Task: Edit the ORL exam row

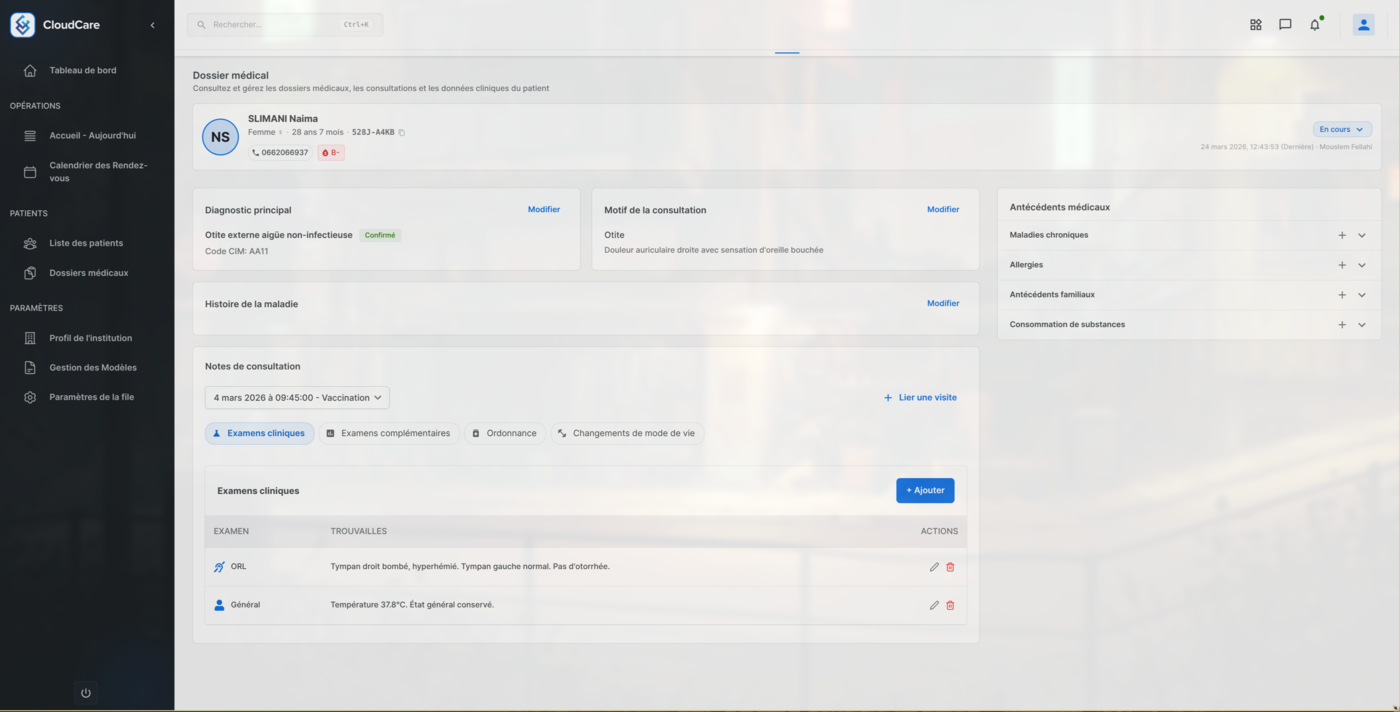Action: pyautogui.click(x=934, y=567)
